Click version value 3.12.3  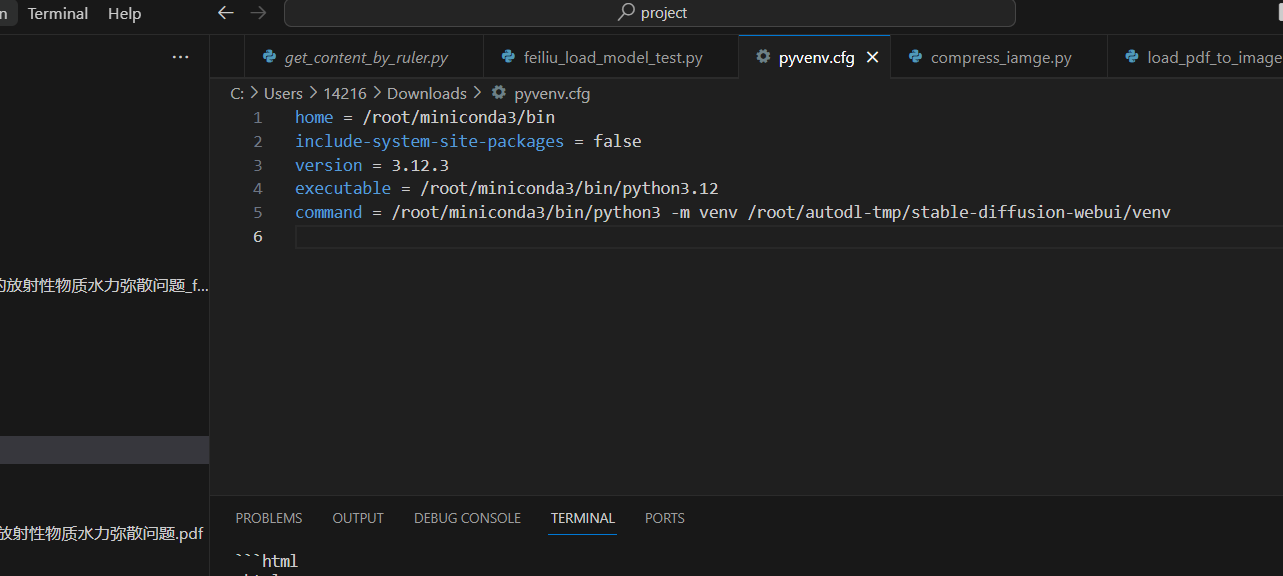click(420, 165)
